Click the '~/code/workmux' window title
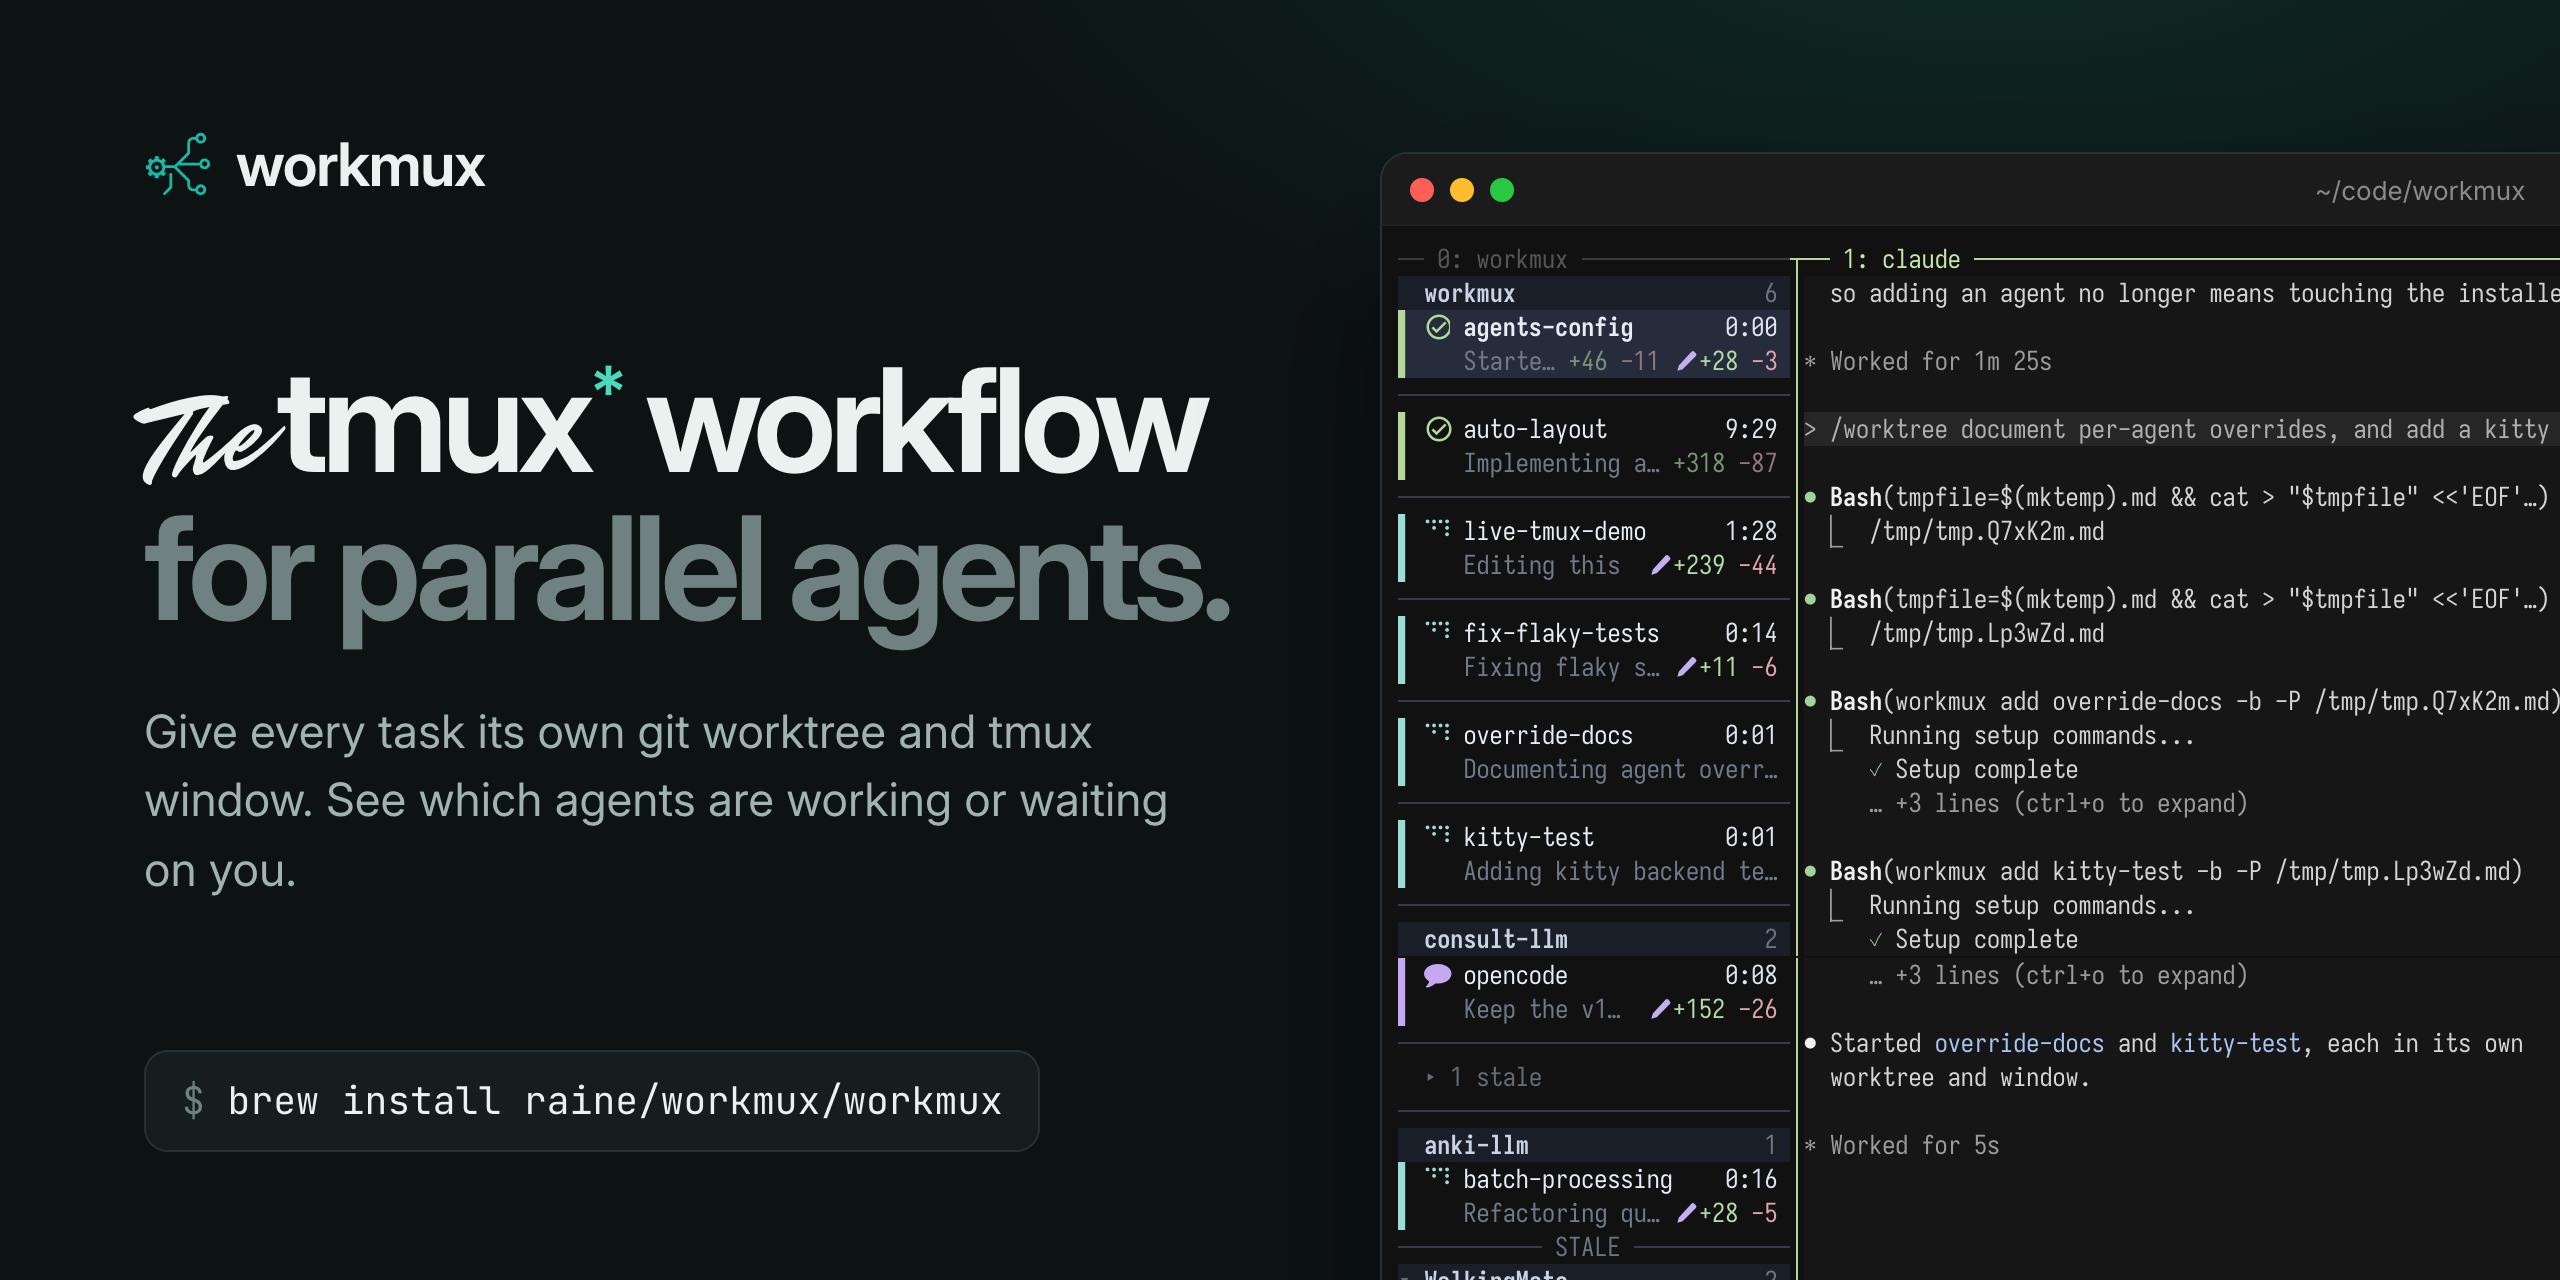Image resolution: width=2560 pixels, height=1280 pixels. coord(2420,191)
